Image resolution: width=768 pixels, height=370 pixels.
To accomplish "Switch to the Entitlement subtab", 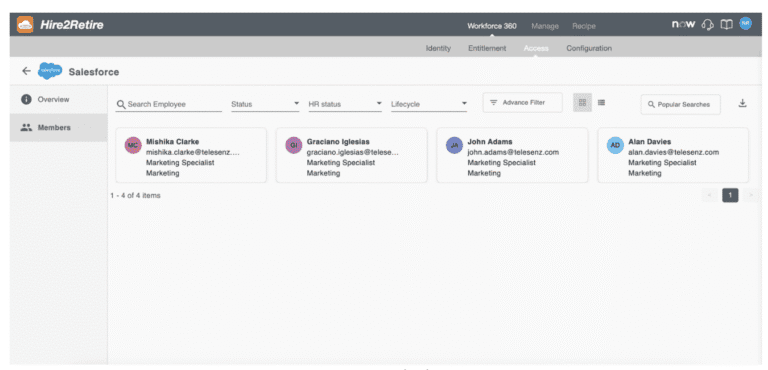I will (487, 49).
